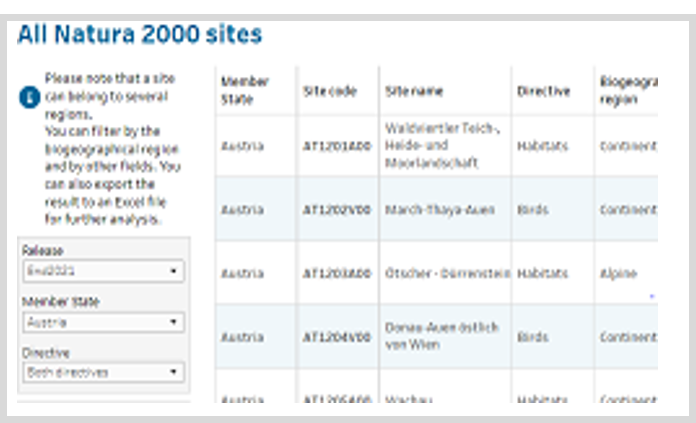Click site name Ötscher - Dürrenstein

tap(447, 273)
